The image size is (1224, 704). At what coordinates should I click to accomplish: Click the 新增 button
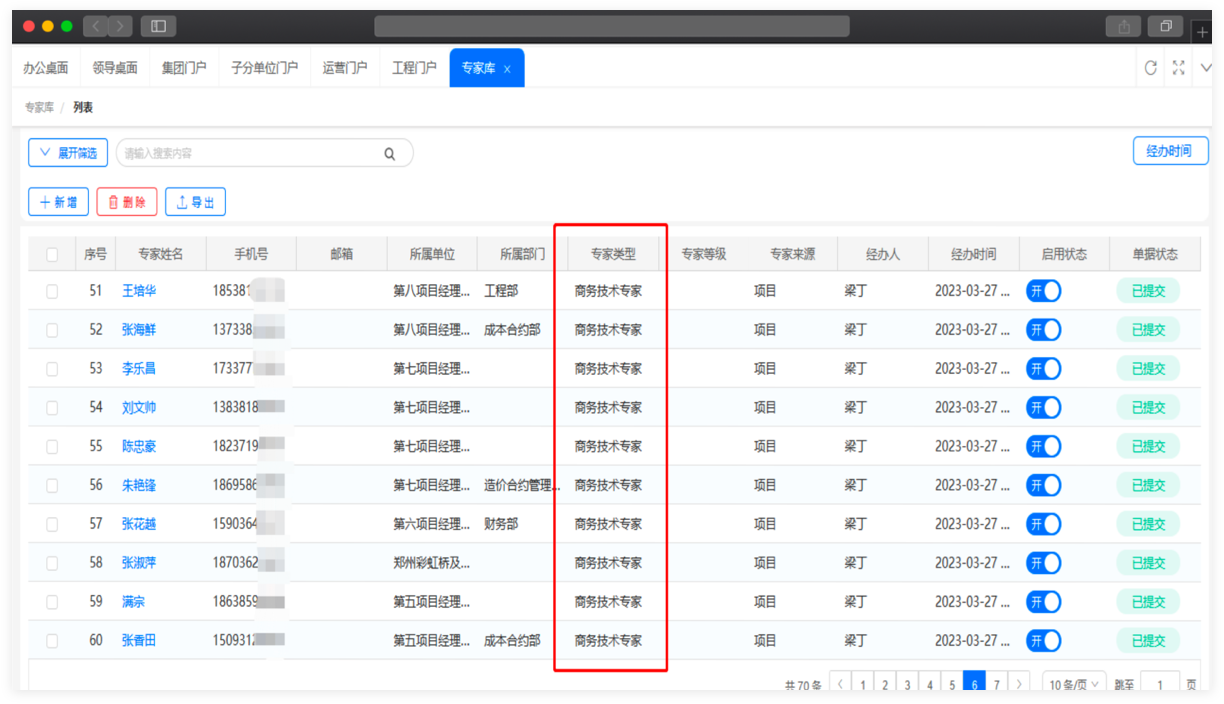(x=58, y=202)
